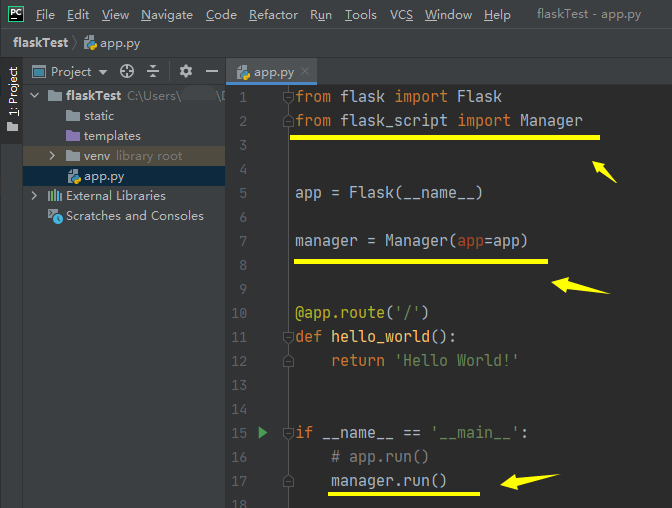Screen dimensions: 672x508
Task: Click '@app.route' decorator on line 10
Action: [x=340, y=313]
